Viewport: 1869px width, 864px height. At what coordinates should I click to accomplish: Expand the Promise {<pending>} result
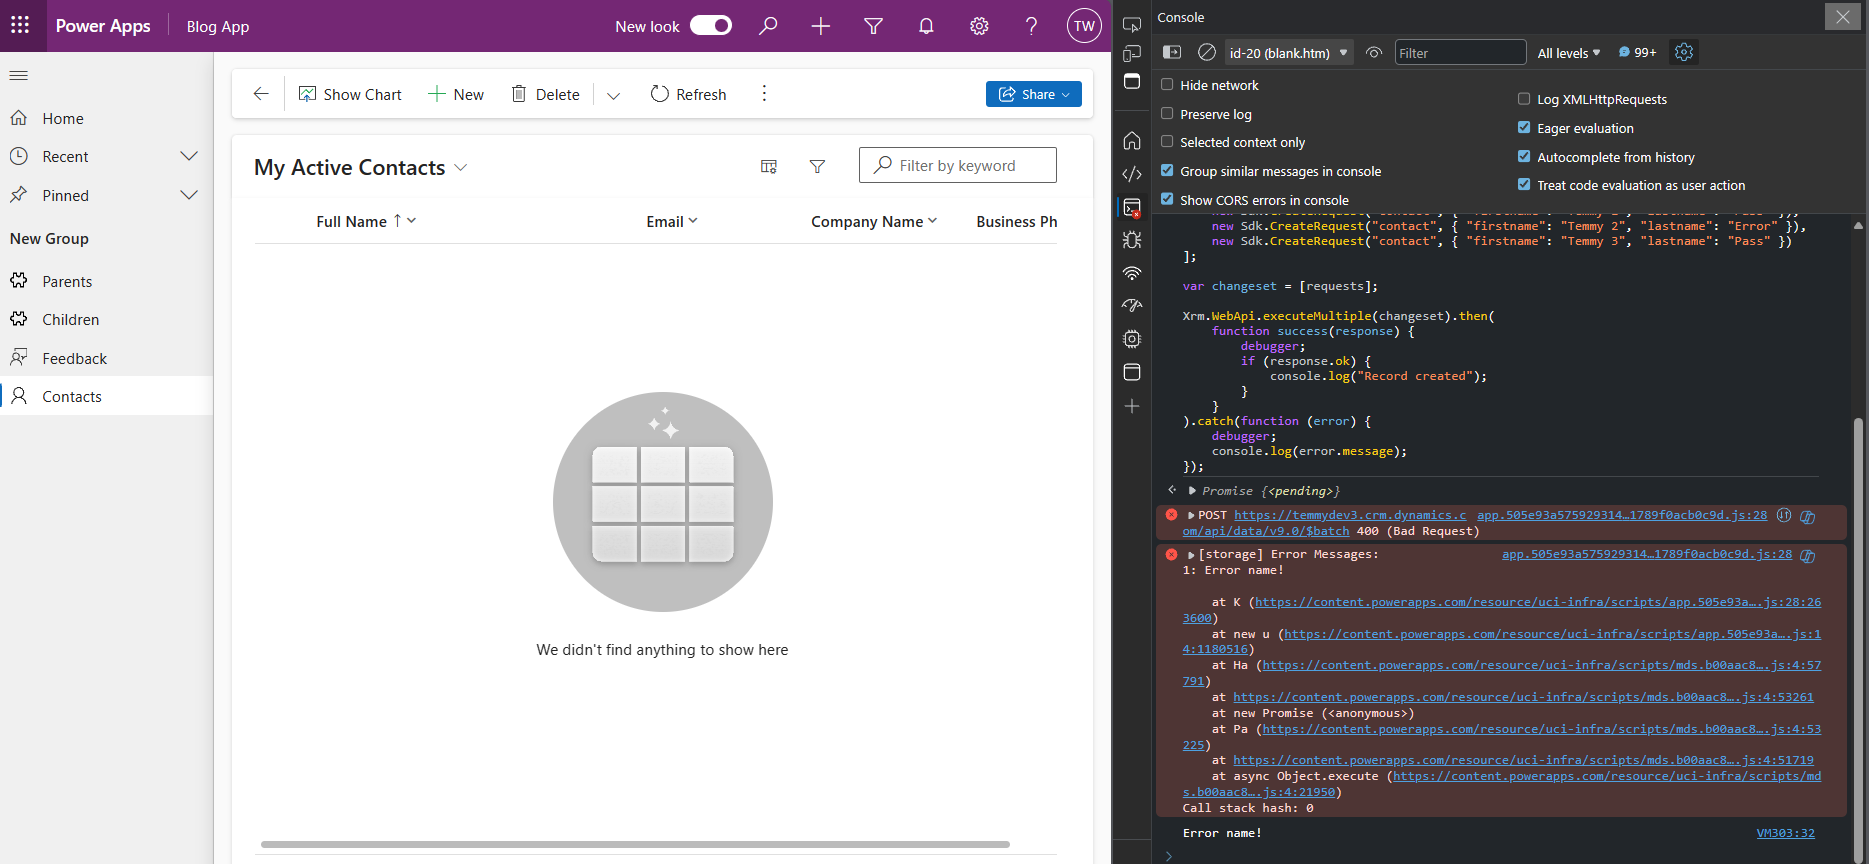click(x=1192, y=491)
